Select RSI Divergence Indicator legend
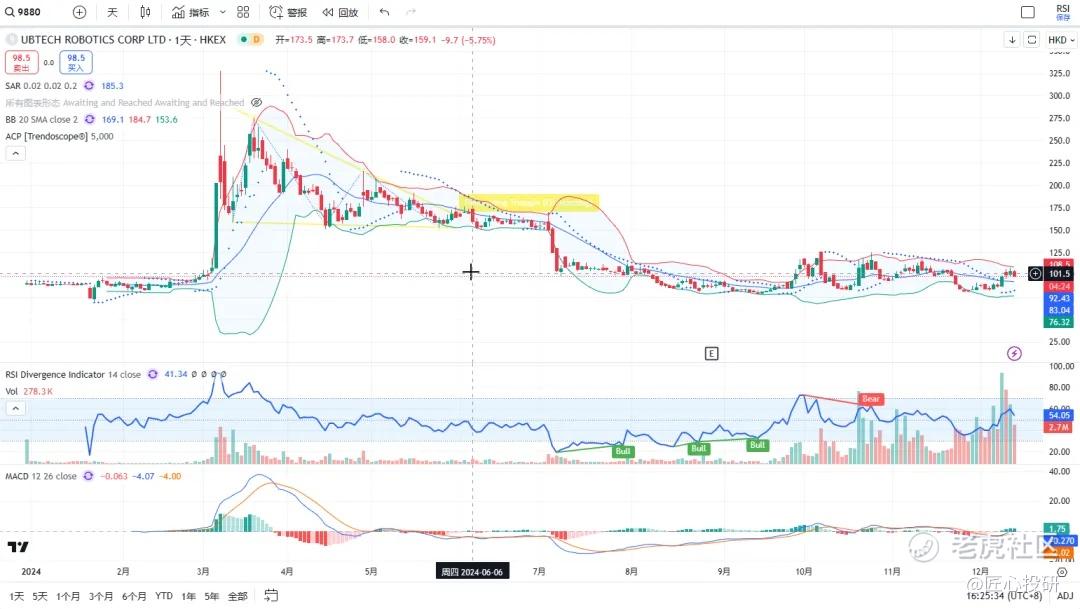This screenshot has width=1080, height=609. 73,375
